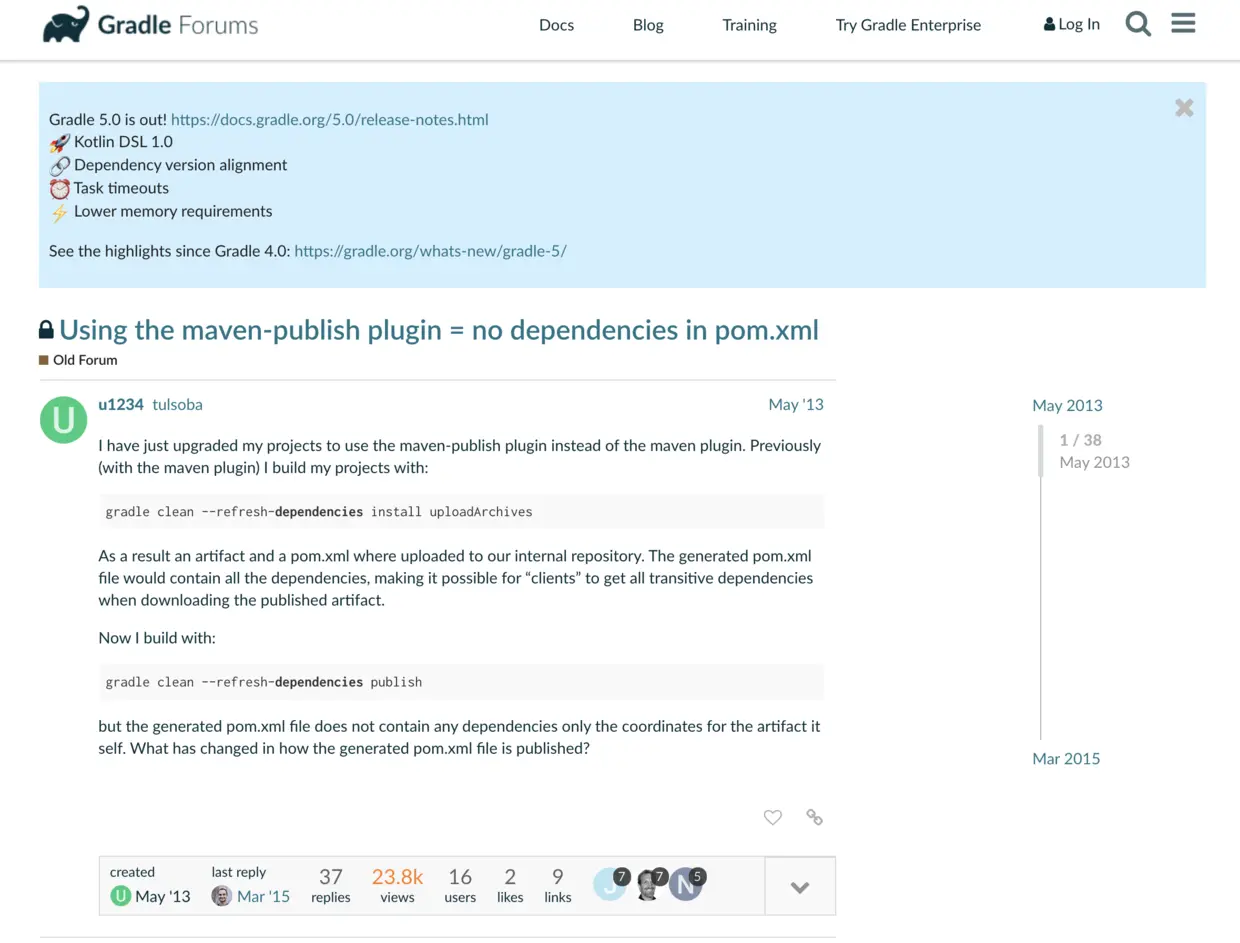Click the 37 replies count

coord(331,886)
